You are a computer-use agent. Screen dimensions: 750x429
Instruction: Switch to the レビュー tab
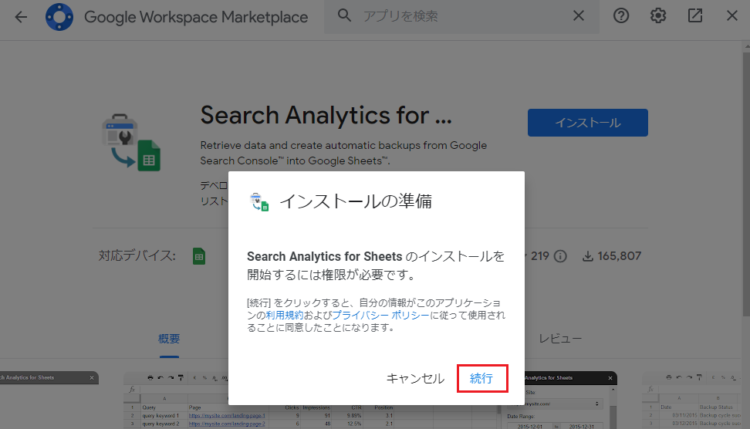coord(560,339)
